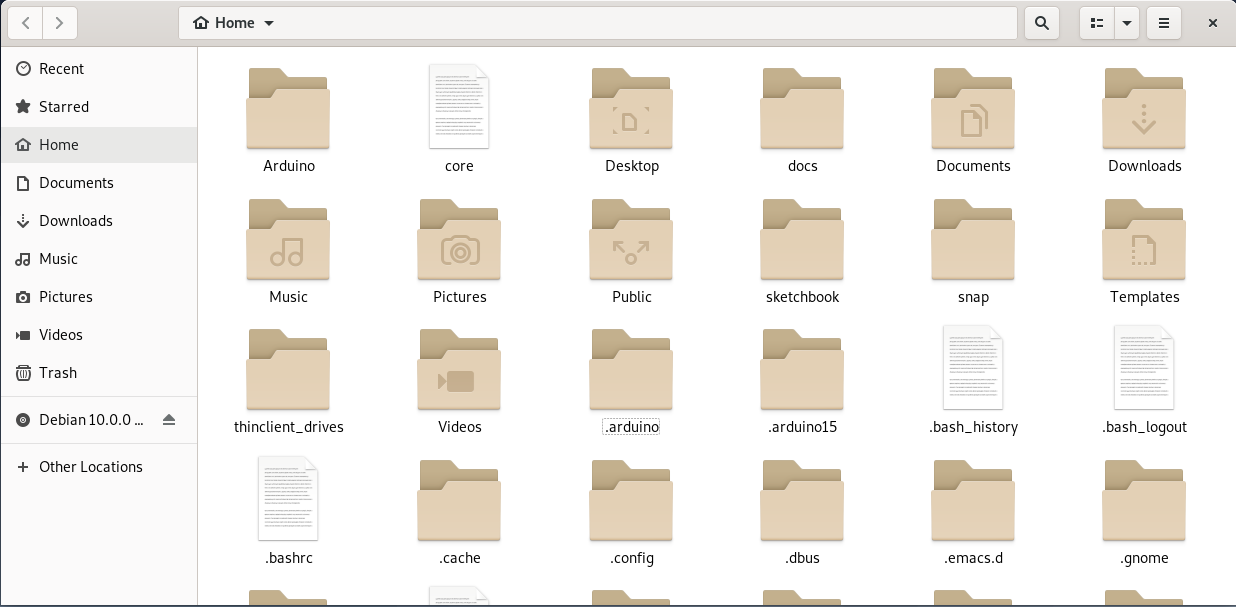Select Recent in the sidebar
Image resolution: width=1236 pixels, height=607 pixels.
click(99, 69)
